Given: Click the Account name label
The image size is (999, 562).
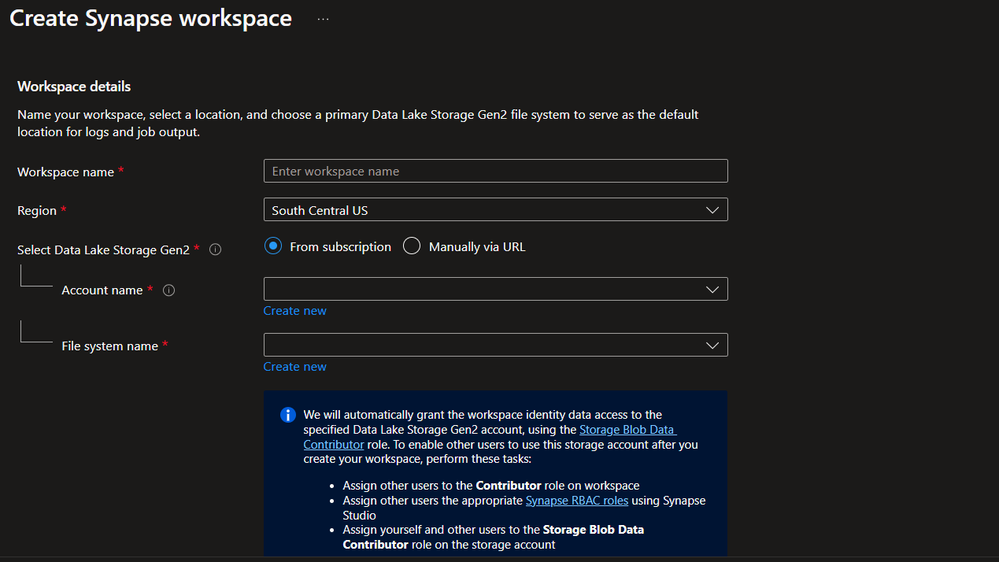Looking at the screenshot, I should coord(102,290).
